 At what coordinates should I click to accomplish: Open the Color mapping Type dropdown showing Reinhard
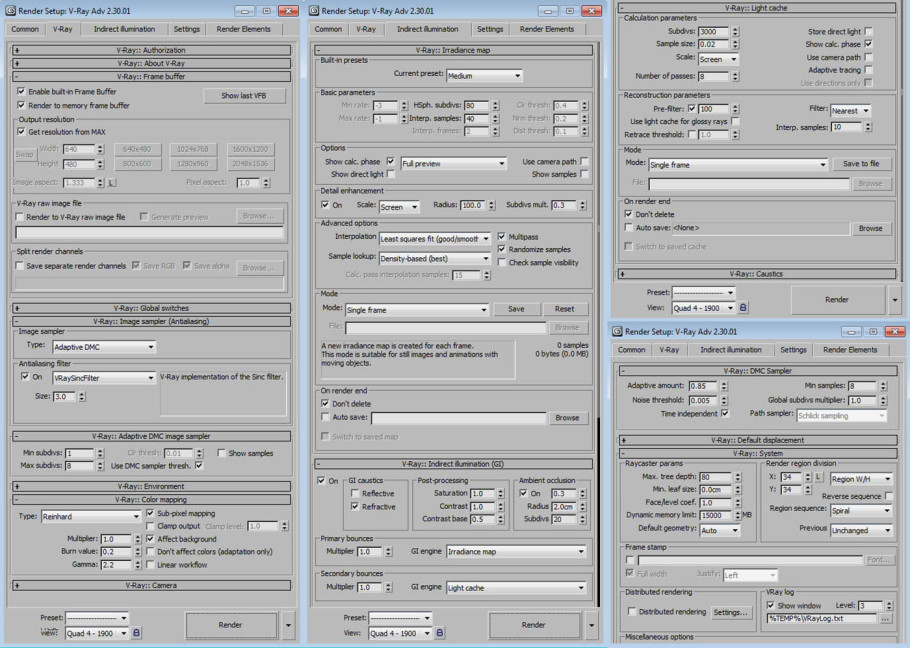[91, 516]
